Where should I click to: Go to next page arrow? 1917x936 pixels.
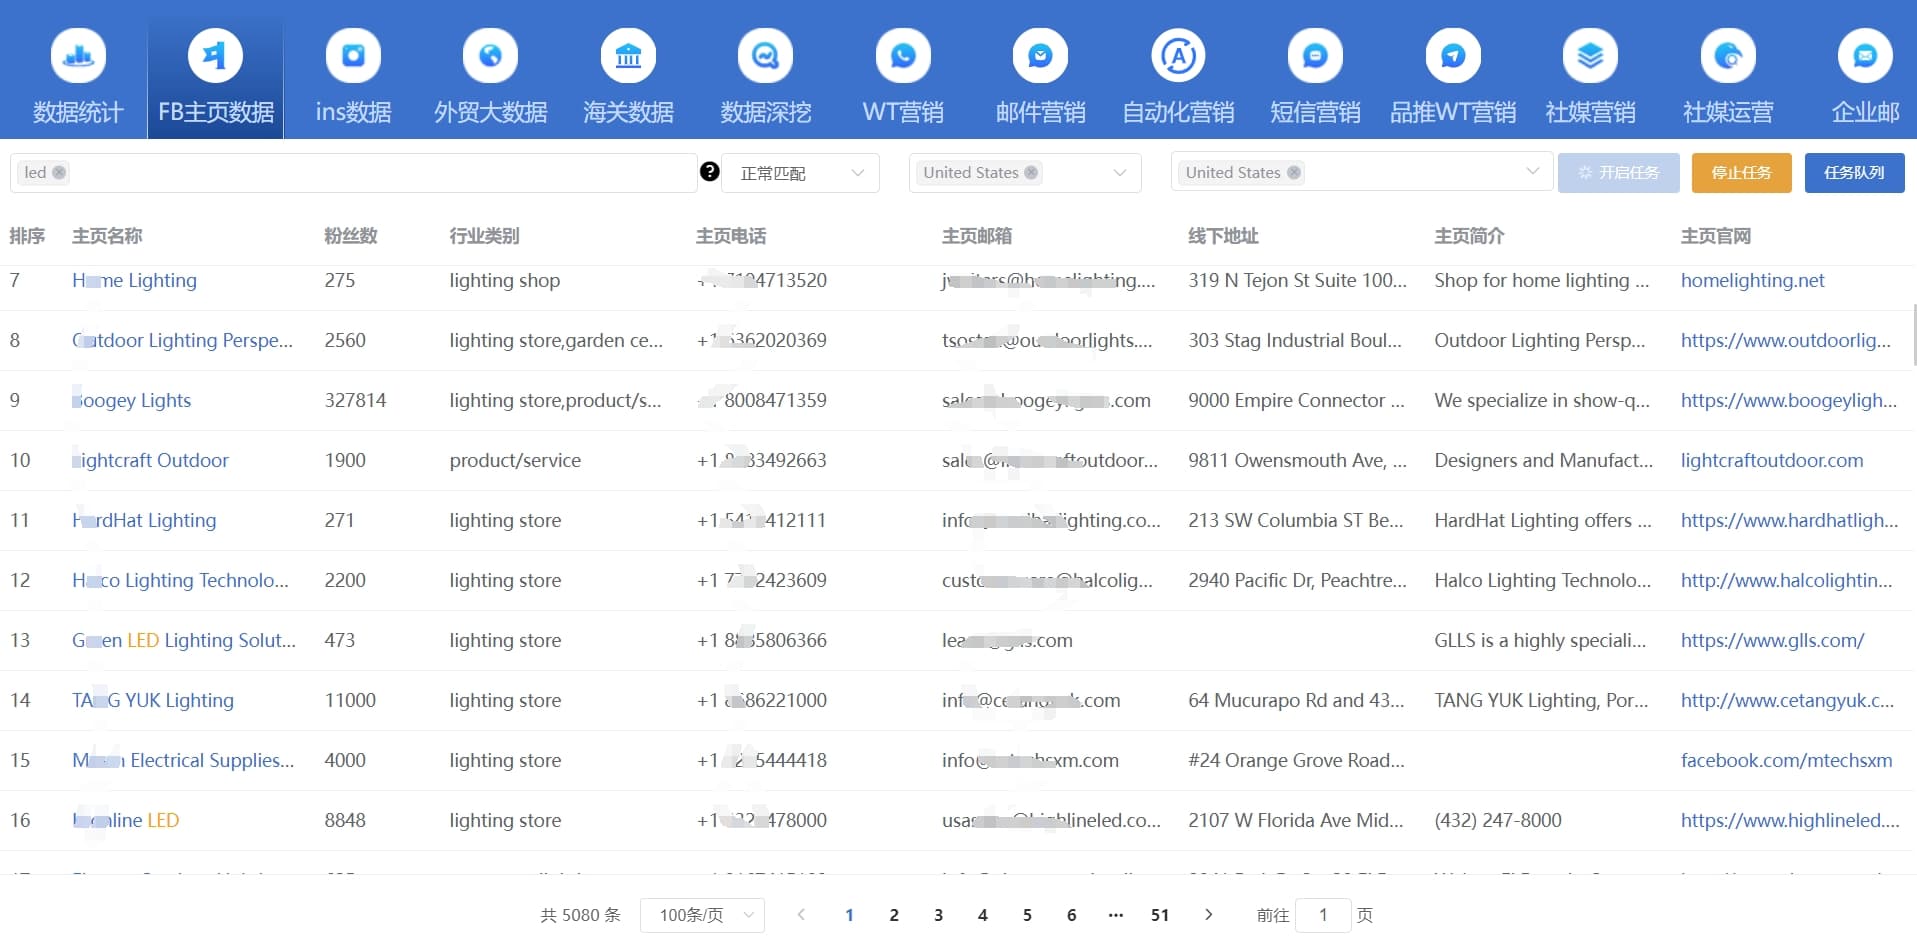(1208, 914)
